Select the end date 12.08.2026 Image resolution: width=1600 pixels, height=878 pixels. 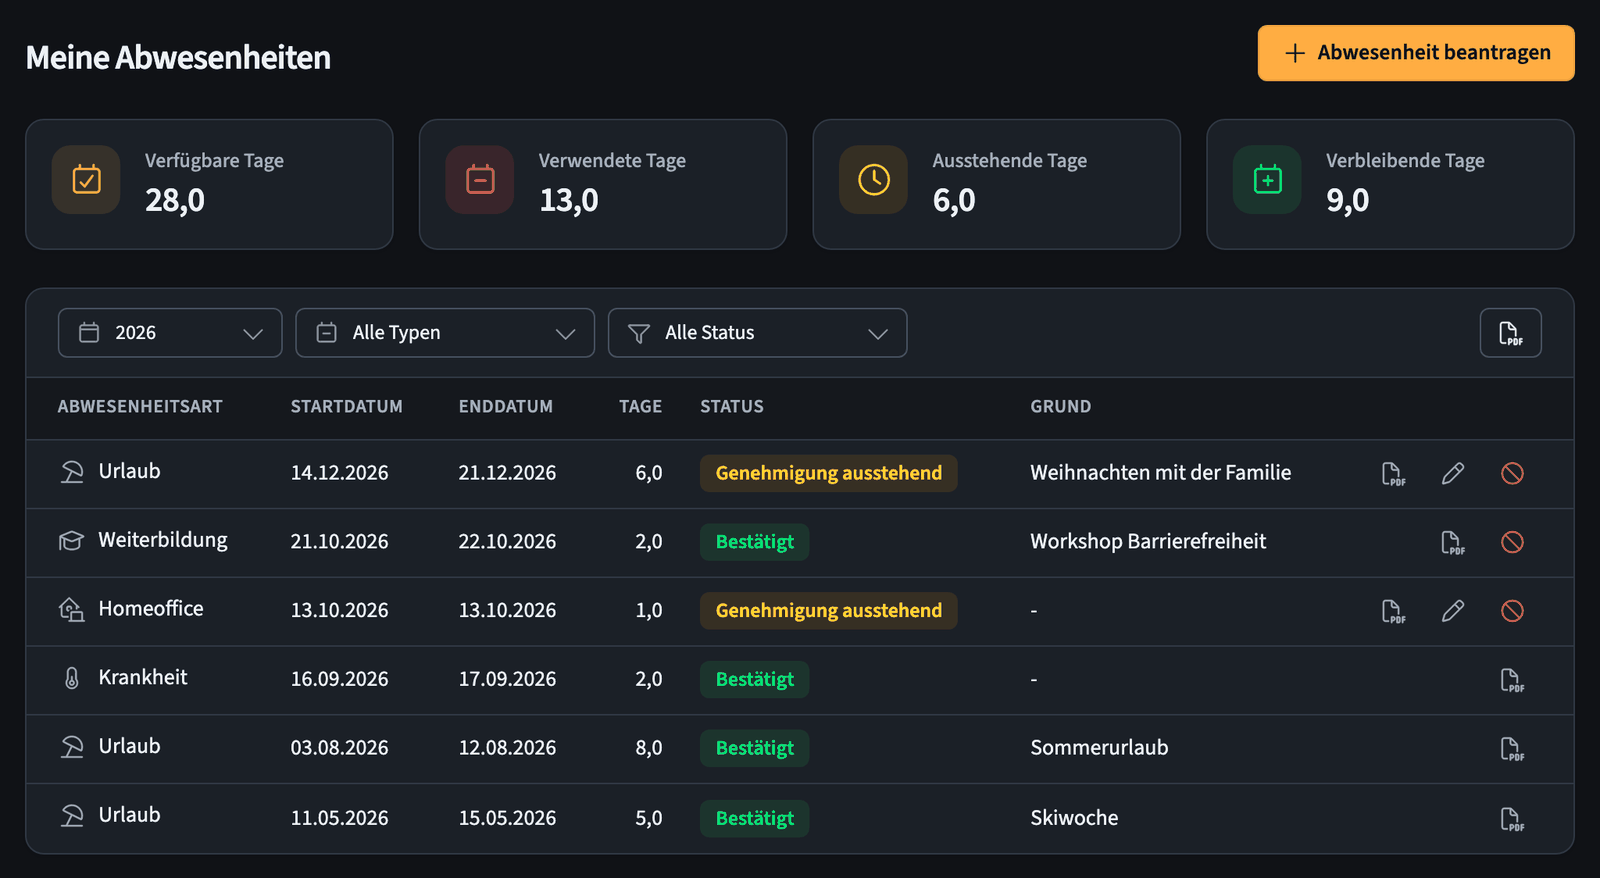pyautogui.click(x=507, y=748)
